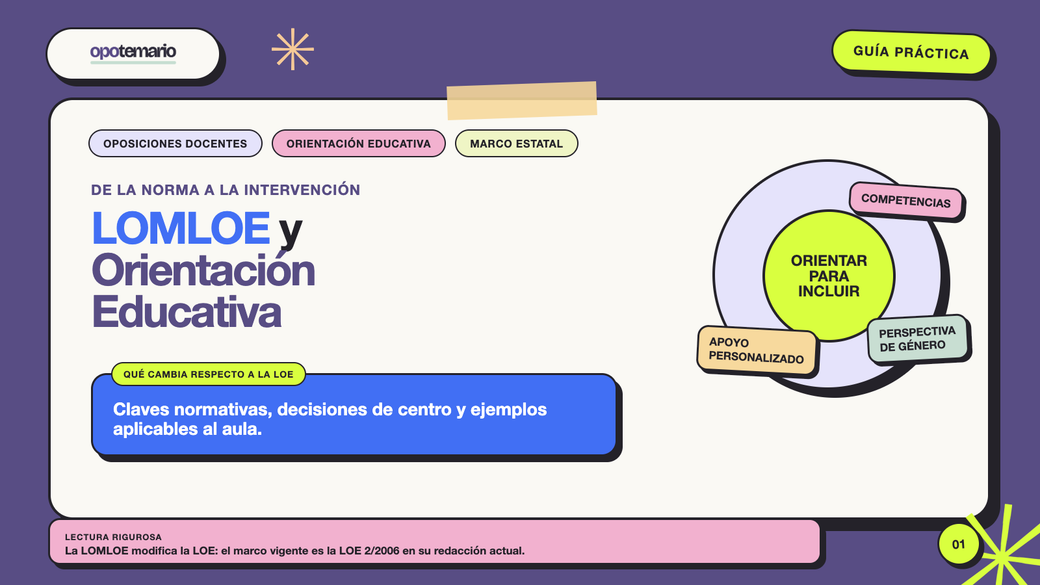Viewport: 1040px width, 585px height.
Task: Click the opotemario logo badge
Action: 133,54
